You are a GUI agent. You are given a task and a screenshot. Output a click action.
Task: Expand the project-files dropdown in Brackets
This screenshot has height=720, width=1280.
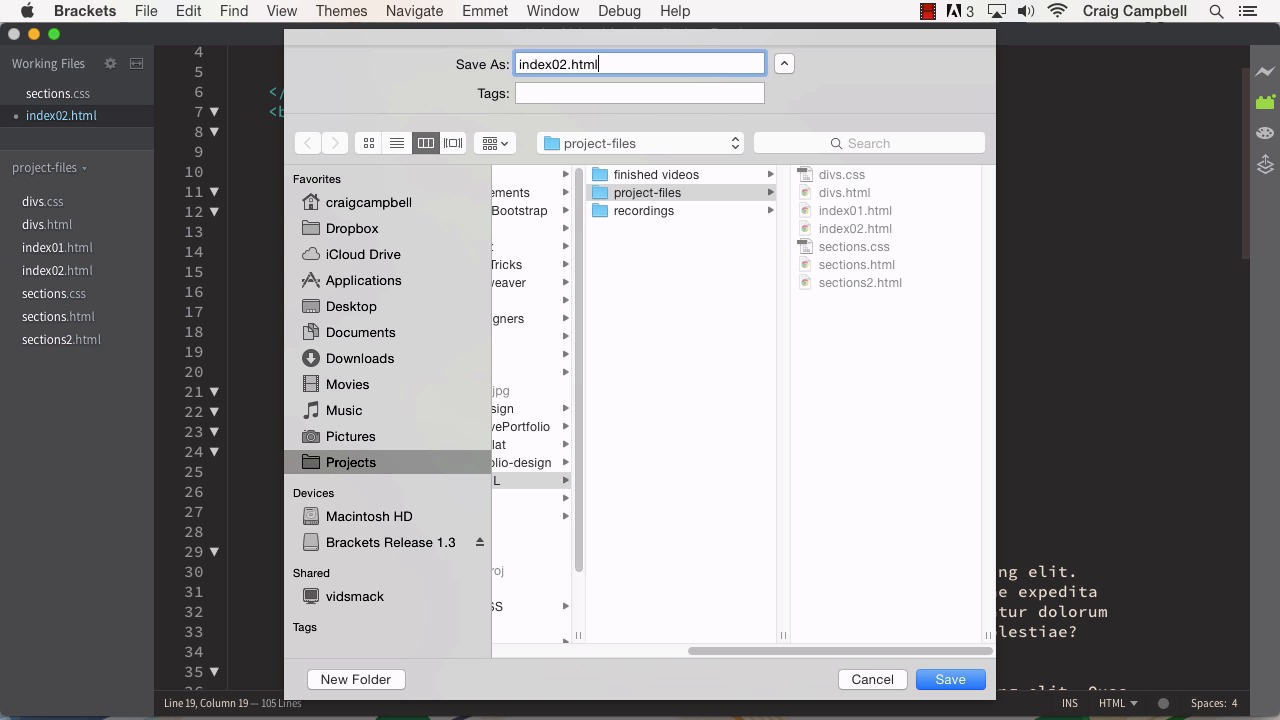(x=49, y=168)
